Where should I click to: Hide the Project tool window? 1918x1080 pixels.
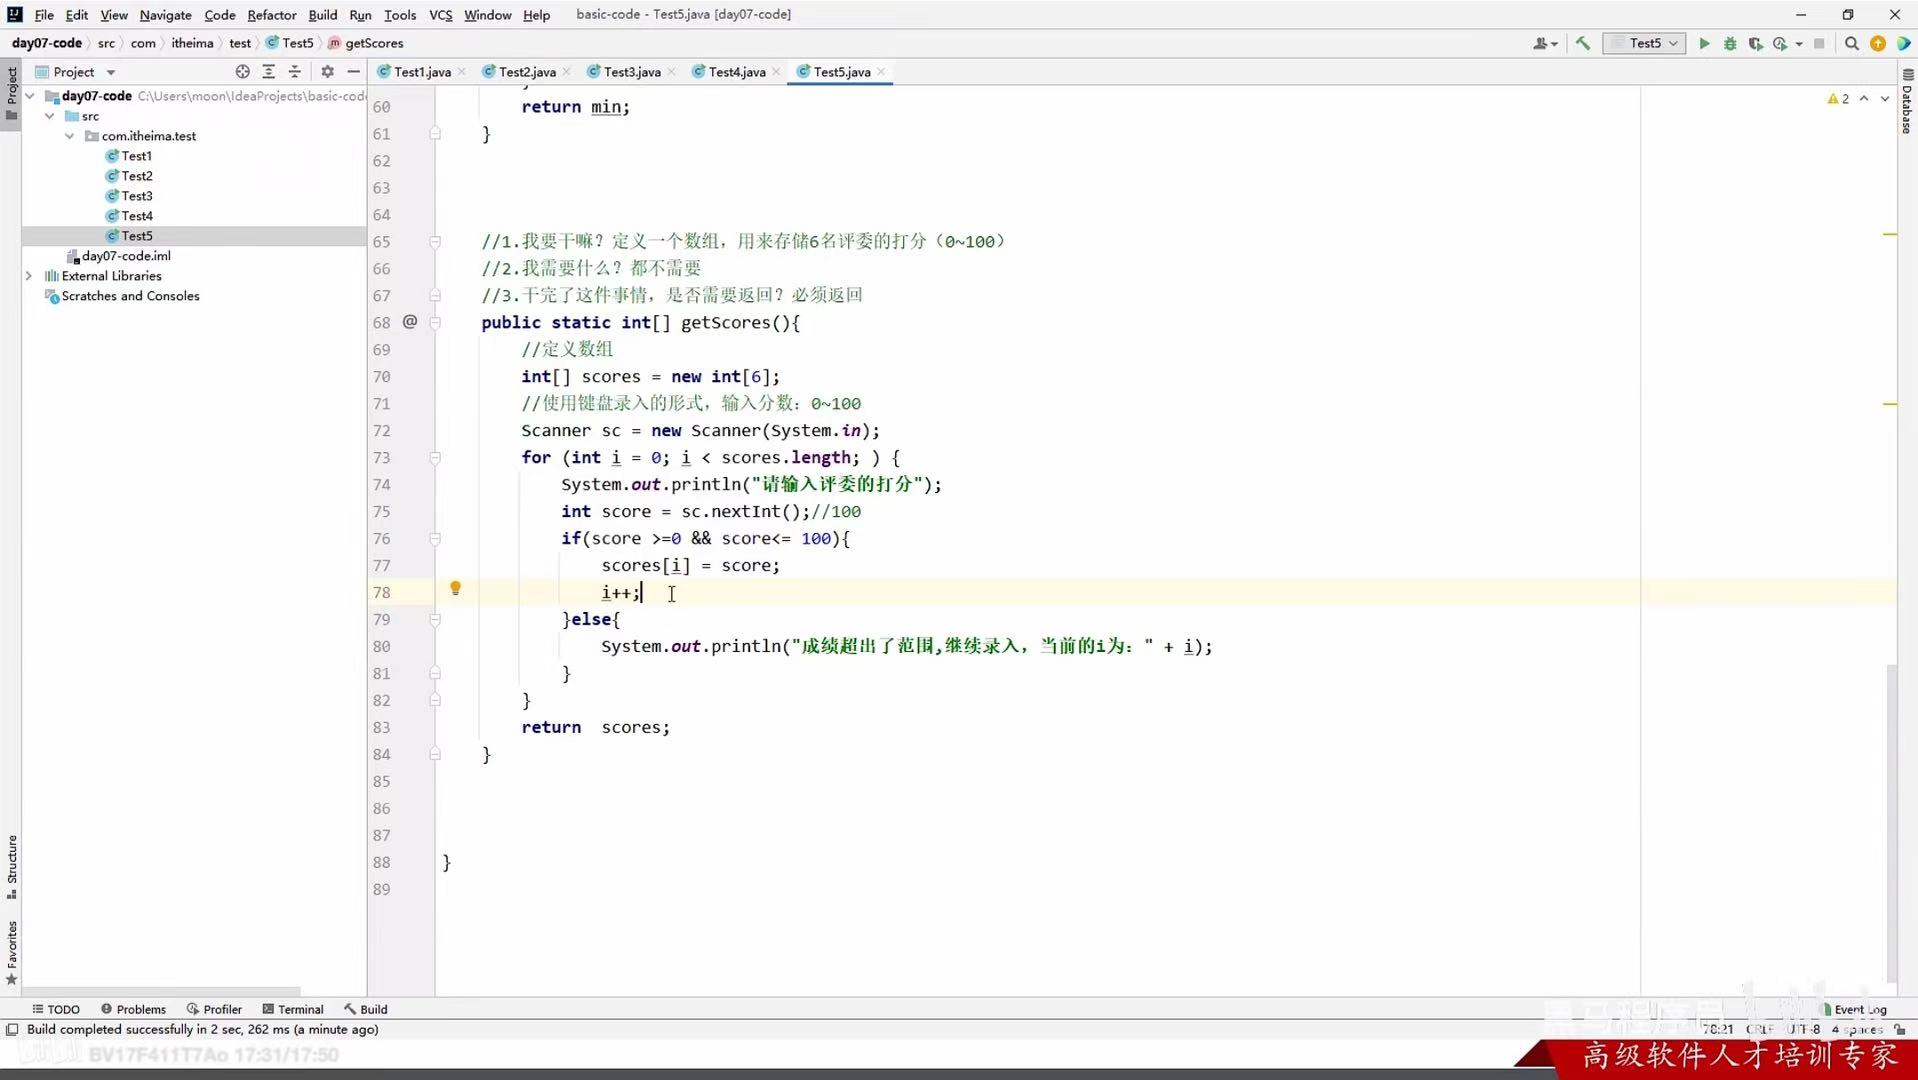[354, 71]
